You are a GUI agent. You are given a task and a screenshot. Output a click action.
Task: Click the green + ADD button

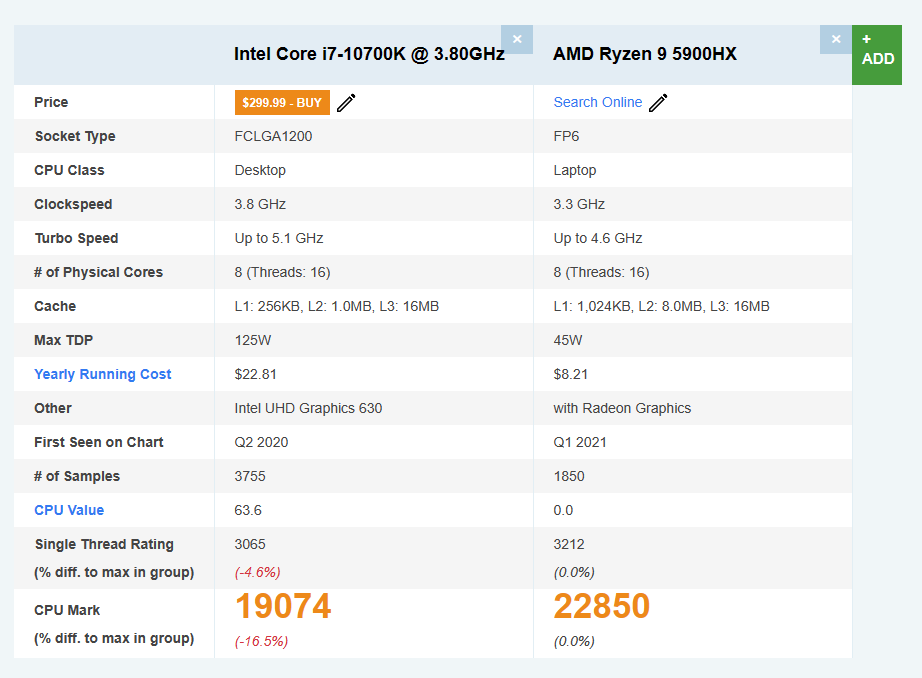877,55
